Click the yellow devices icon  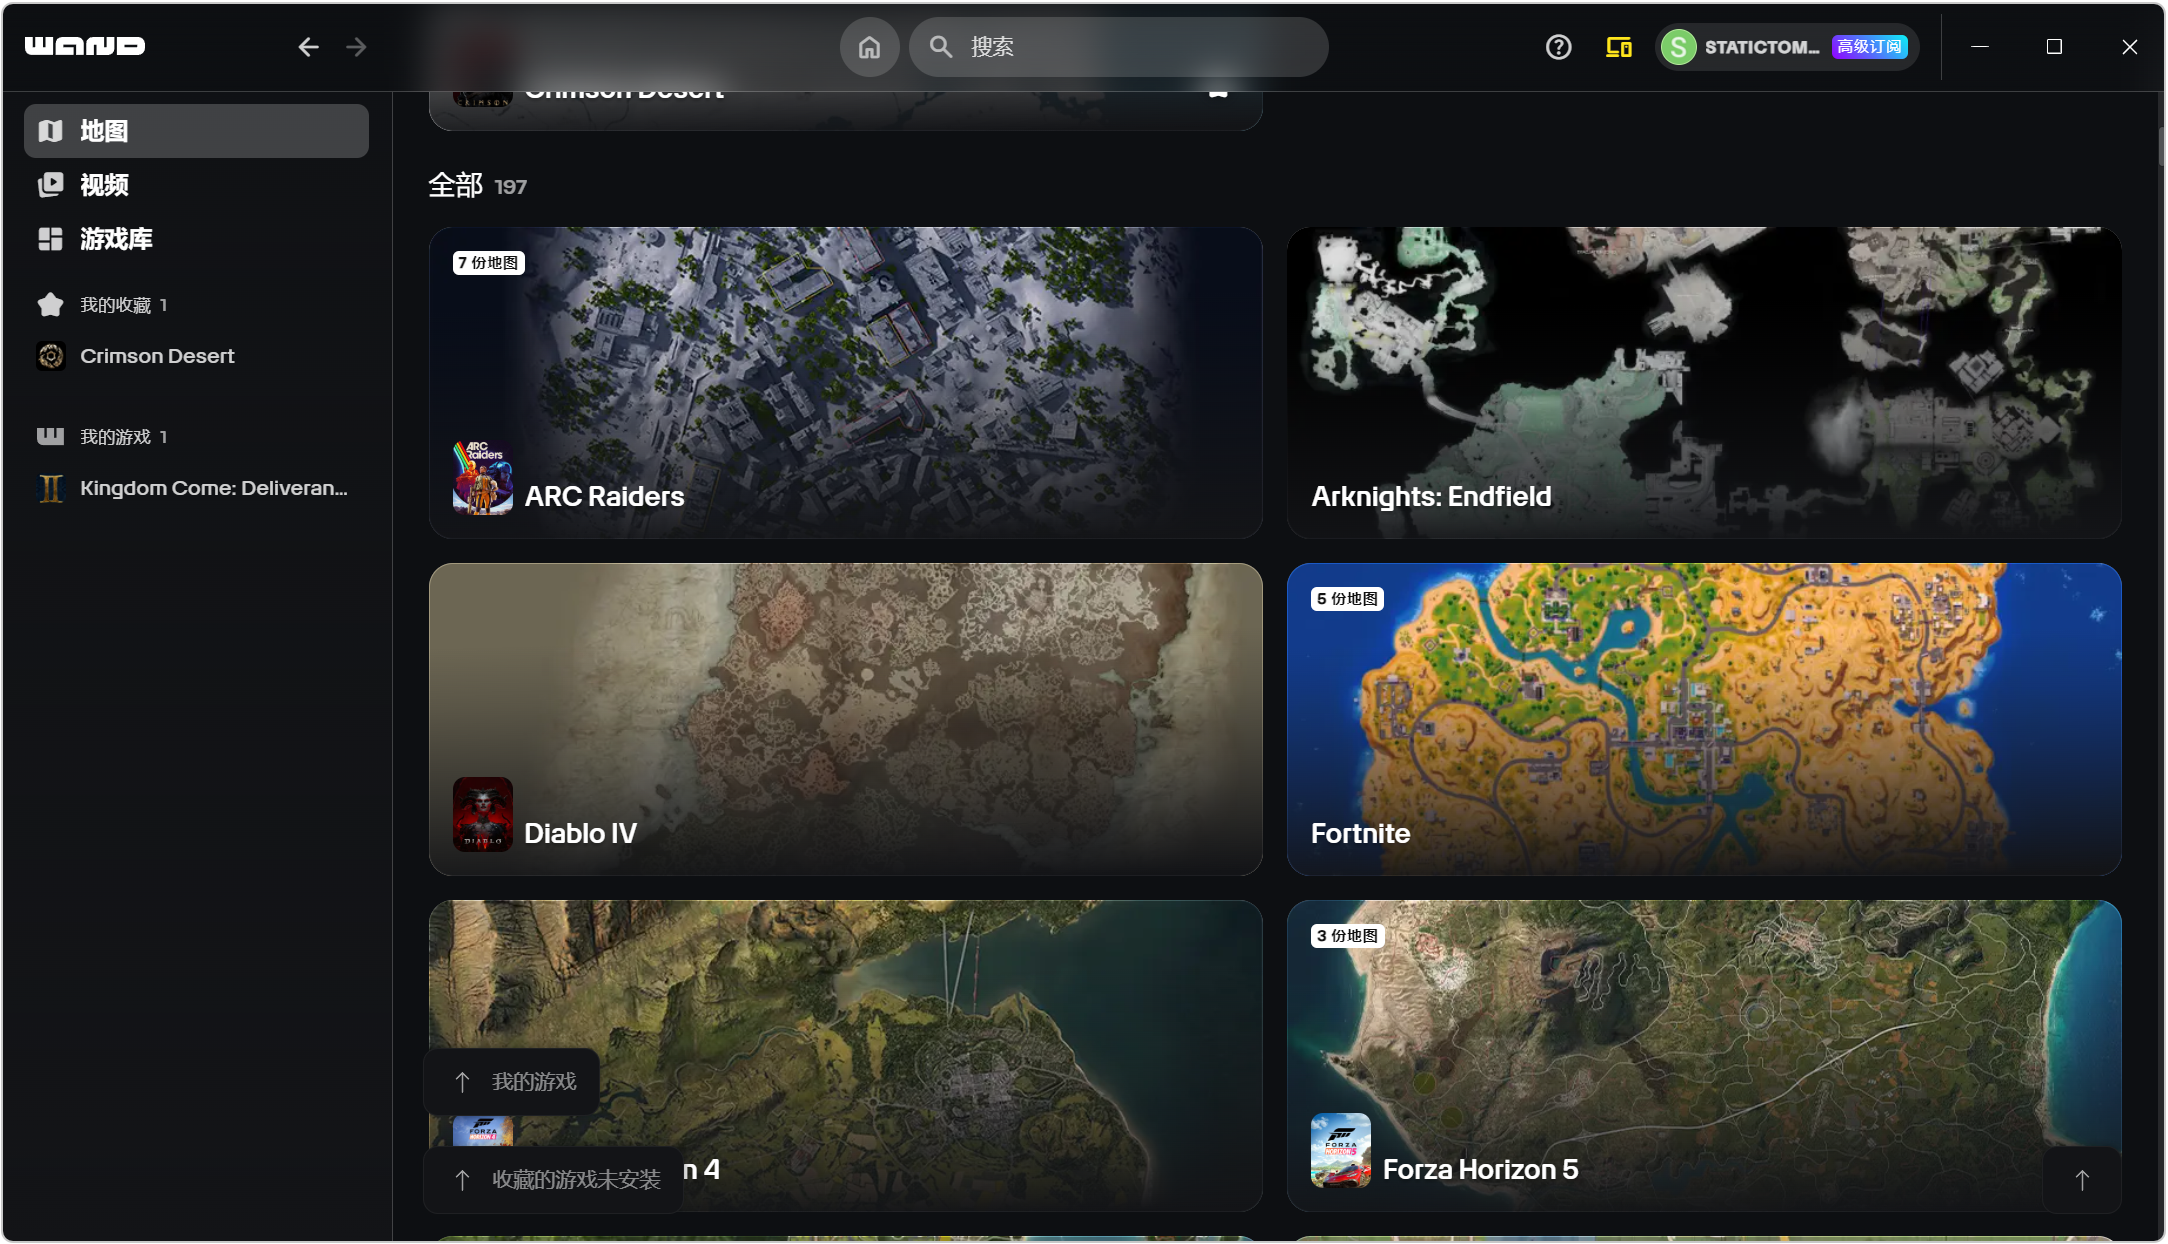click(x=1618, y=47)
